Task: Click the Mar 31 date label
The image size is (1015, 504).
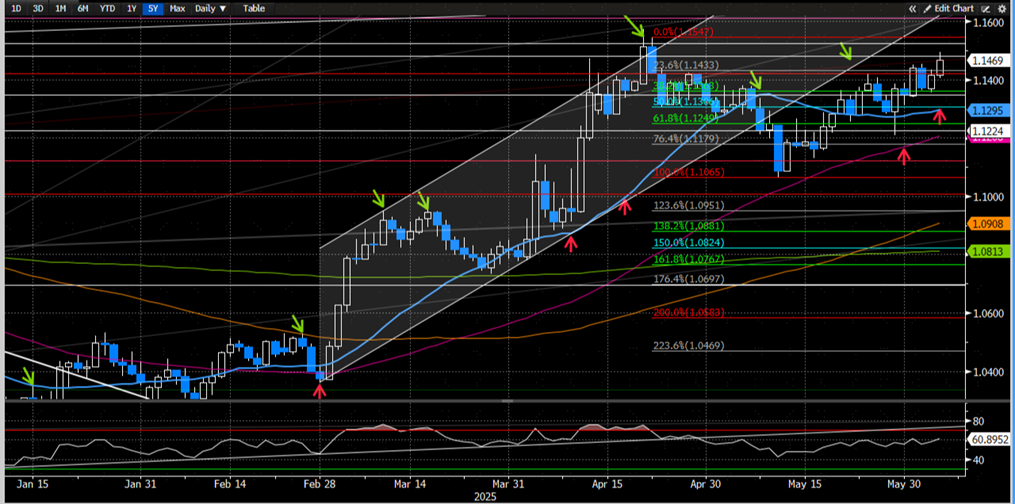Action: point(507,484)
